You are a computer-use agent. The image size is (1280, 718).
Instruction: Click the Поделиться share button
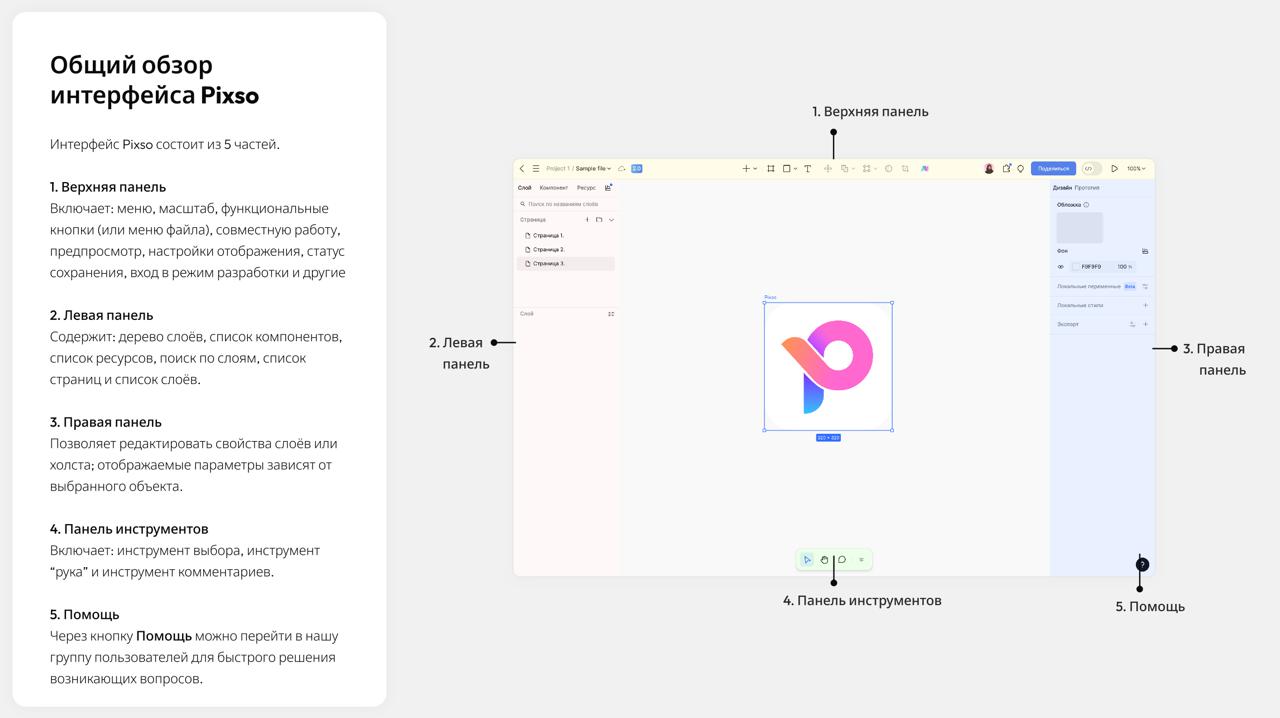point(1053,168)
